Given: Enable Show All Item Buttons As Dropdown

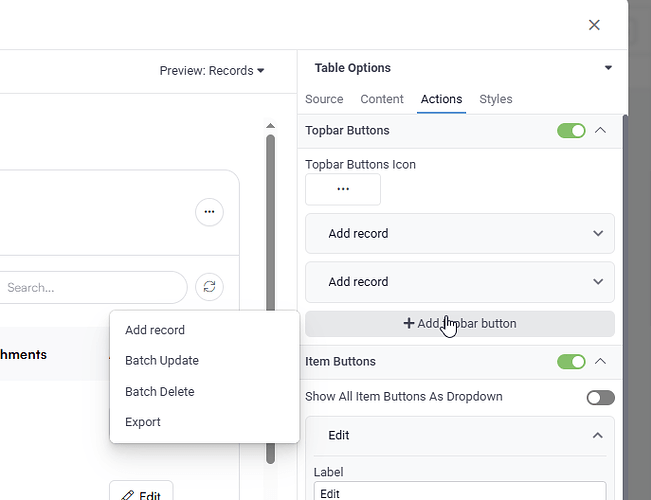Looking at the screenshot, I should point(600,397).
